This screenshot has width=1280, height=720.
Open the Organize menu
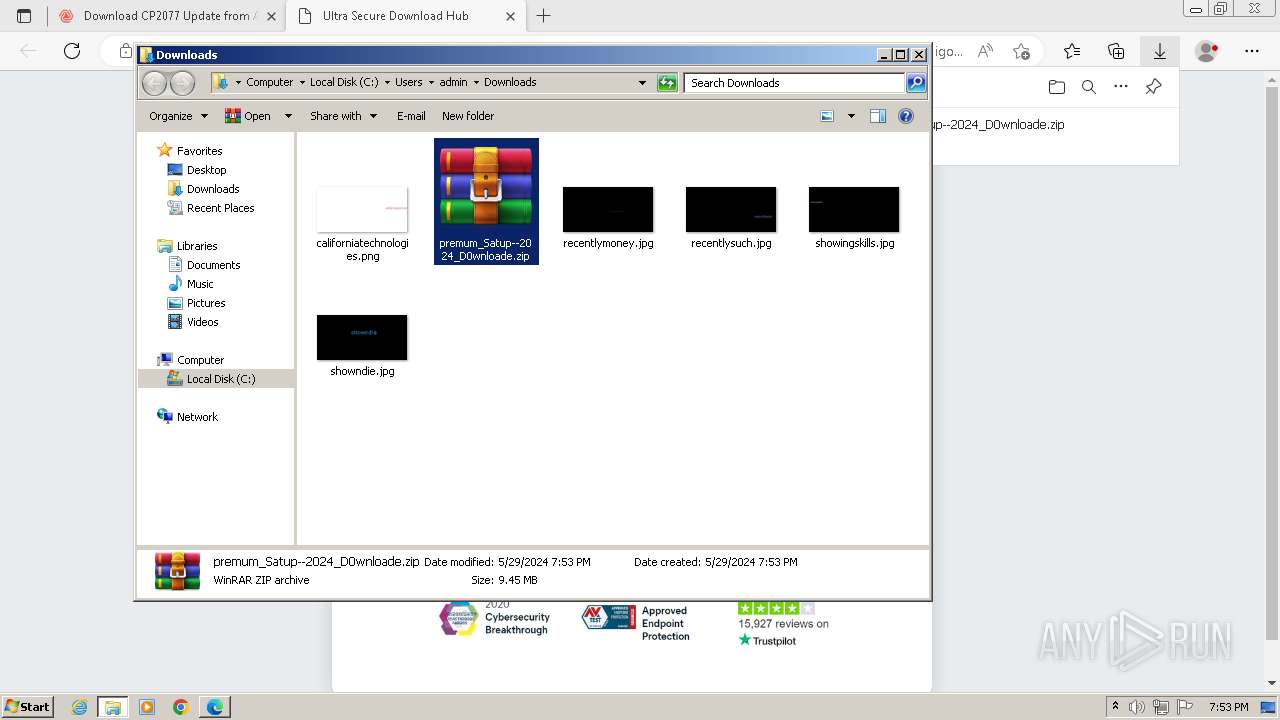(x=178, y=116)
